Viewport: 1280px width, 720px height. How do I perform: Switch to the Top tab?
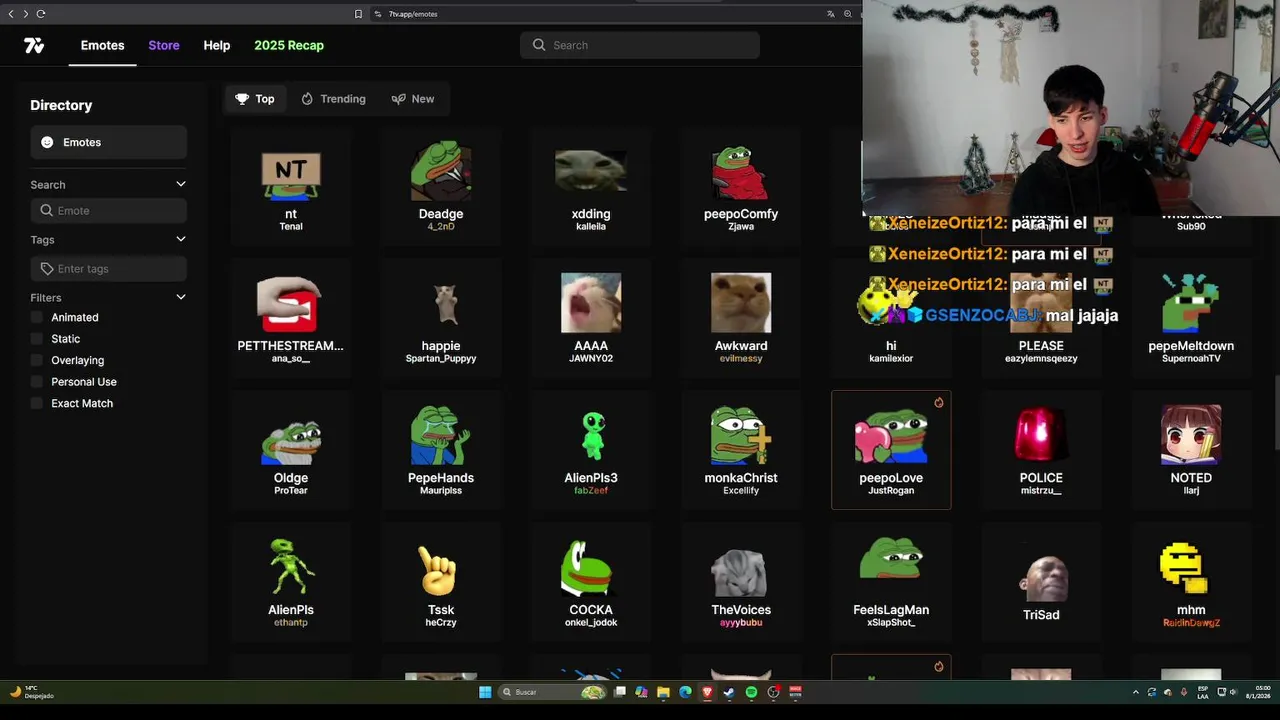pyautogui.click(x=255, y=99)
